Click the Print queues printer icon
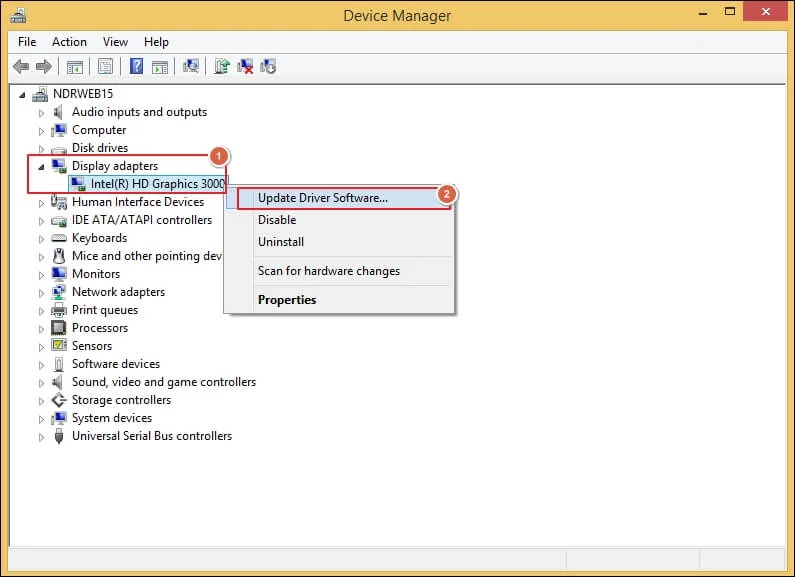 [x=59, y=310]
